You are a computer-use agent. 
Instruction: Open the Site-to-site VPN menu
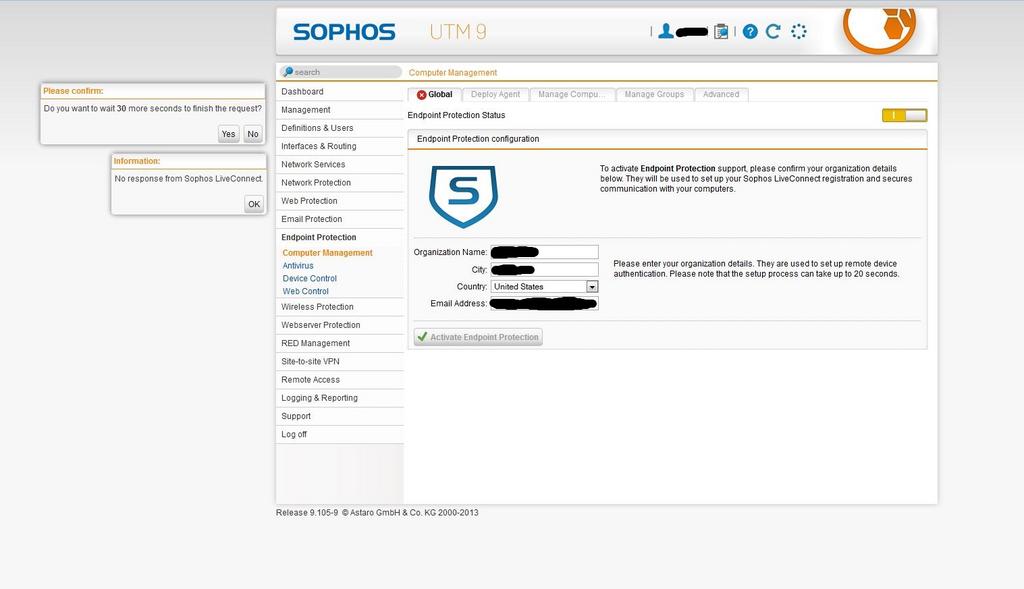(340, 362)
